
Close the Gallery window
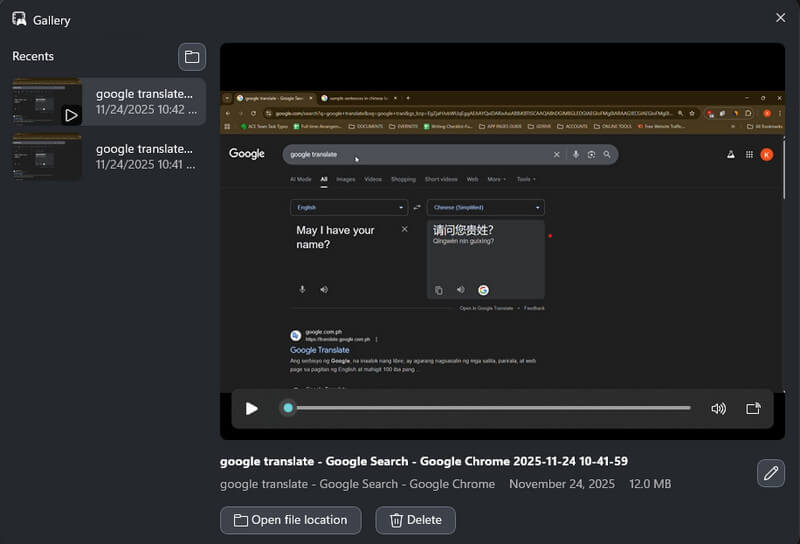[781, 18]
